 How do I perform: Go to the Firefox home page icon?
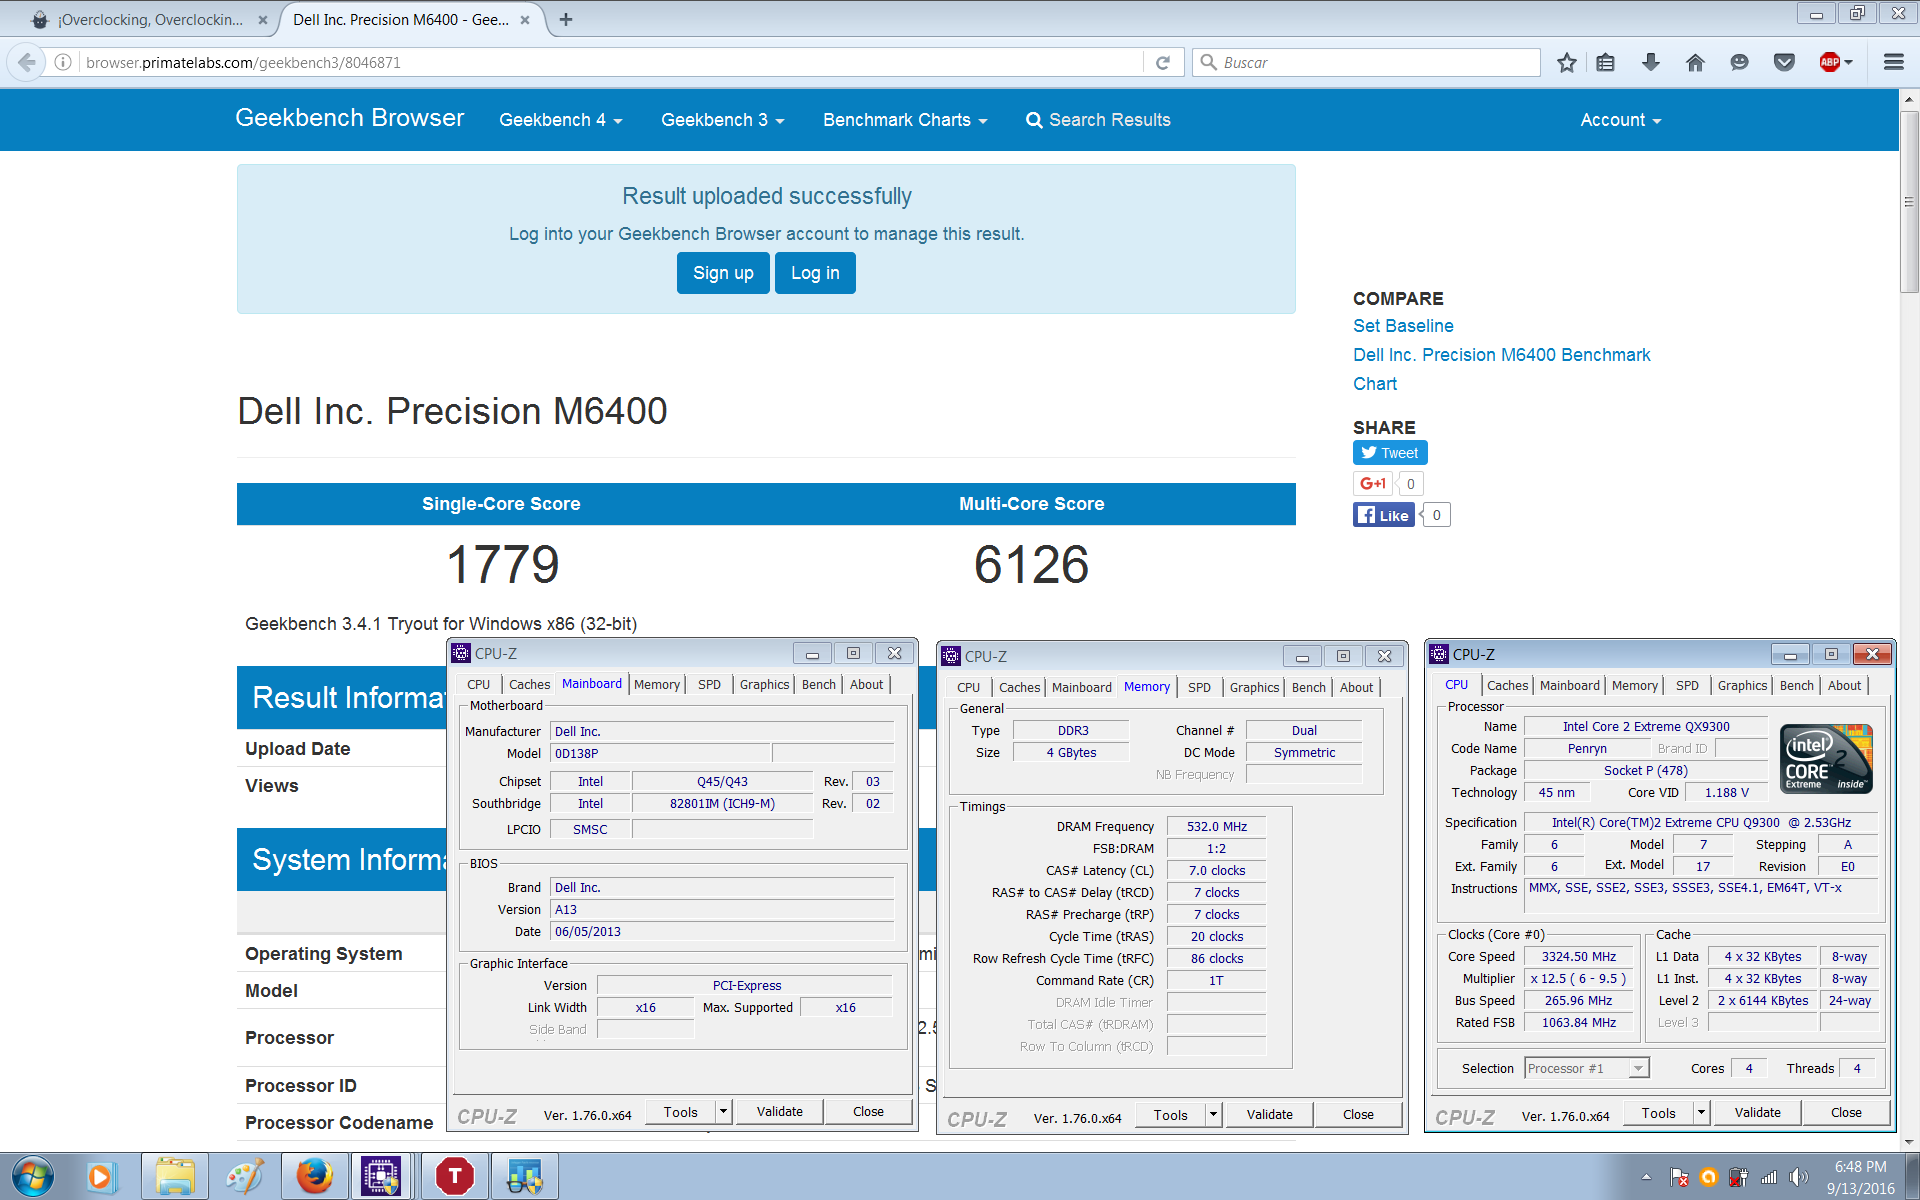coord(1695,62)
